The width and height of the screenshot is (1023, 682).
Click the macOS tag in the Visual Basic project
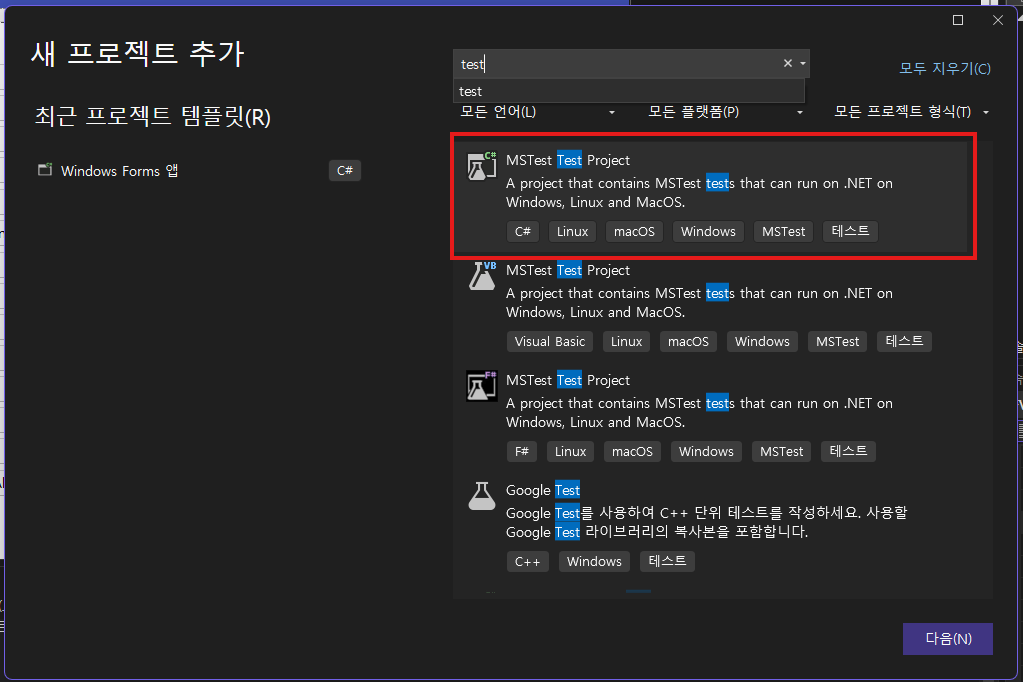coord(688,341)
